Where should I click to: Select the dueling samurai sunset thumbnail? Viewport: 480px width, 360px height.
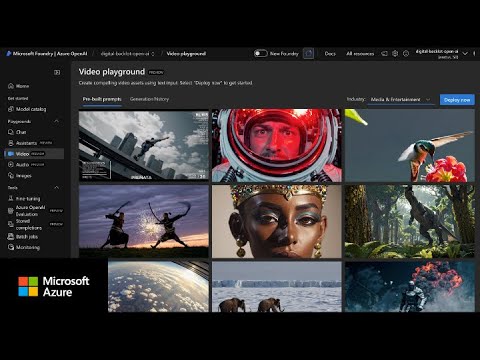(x=144, y=222)
